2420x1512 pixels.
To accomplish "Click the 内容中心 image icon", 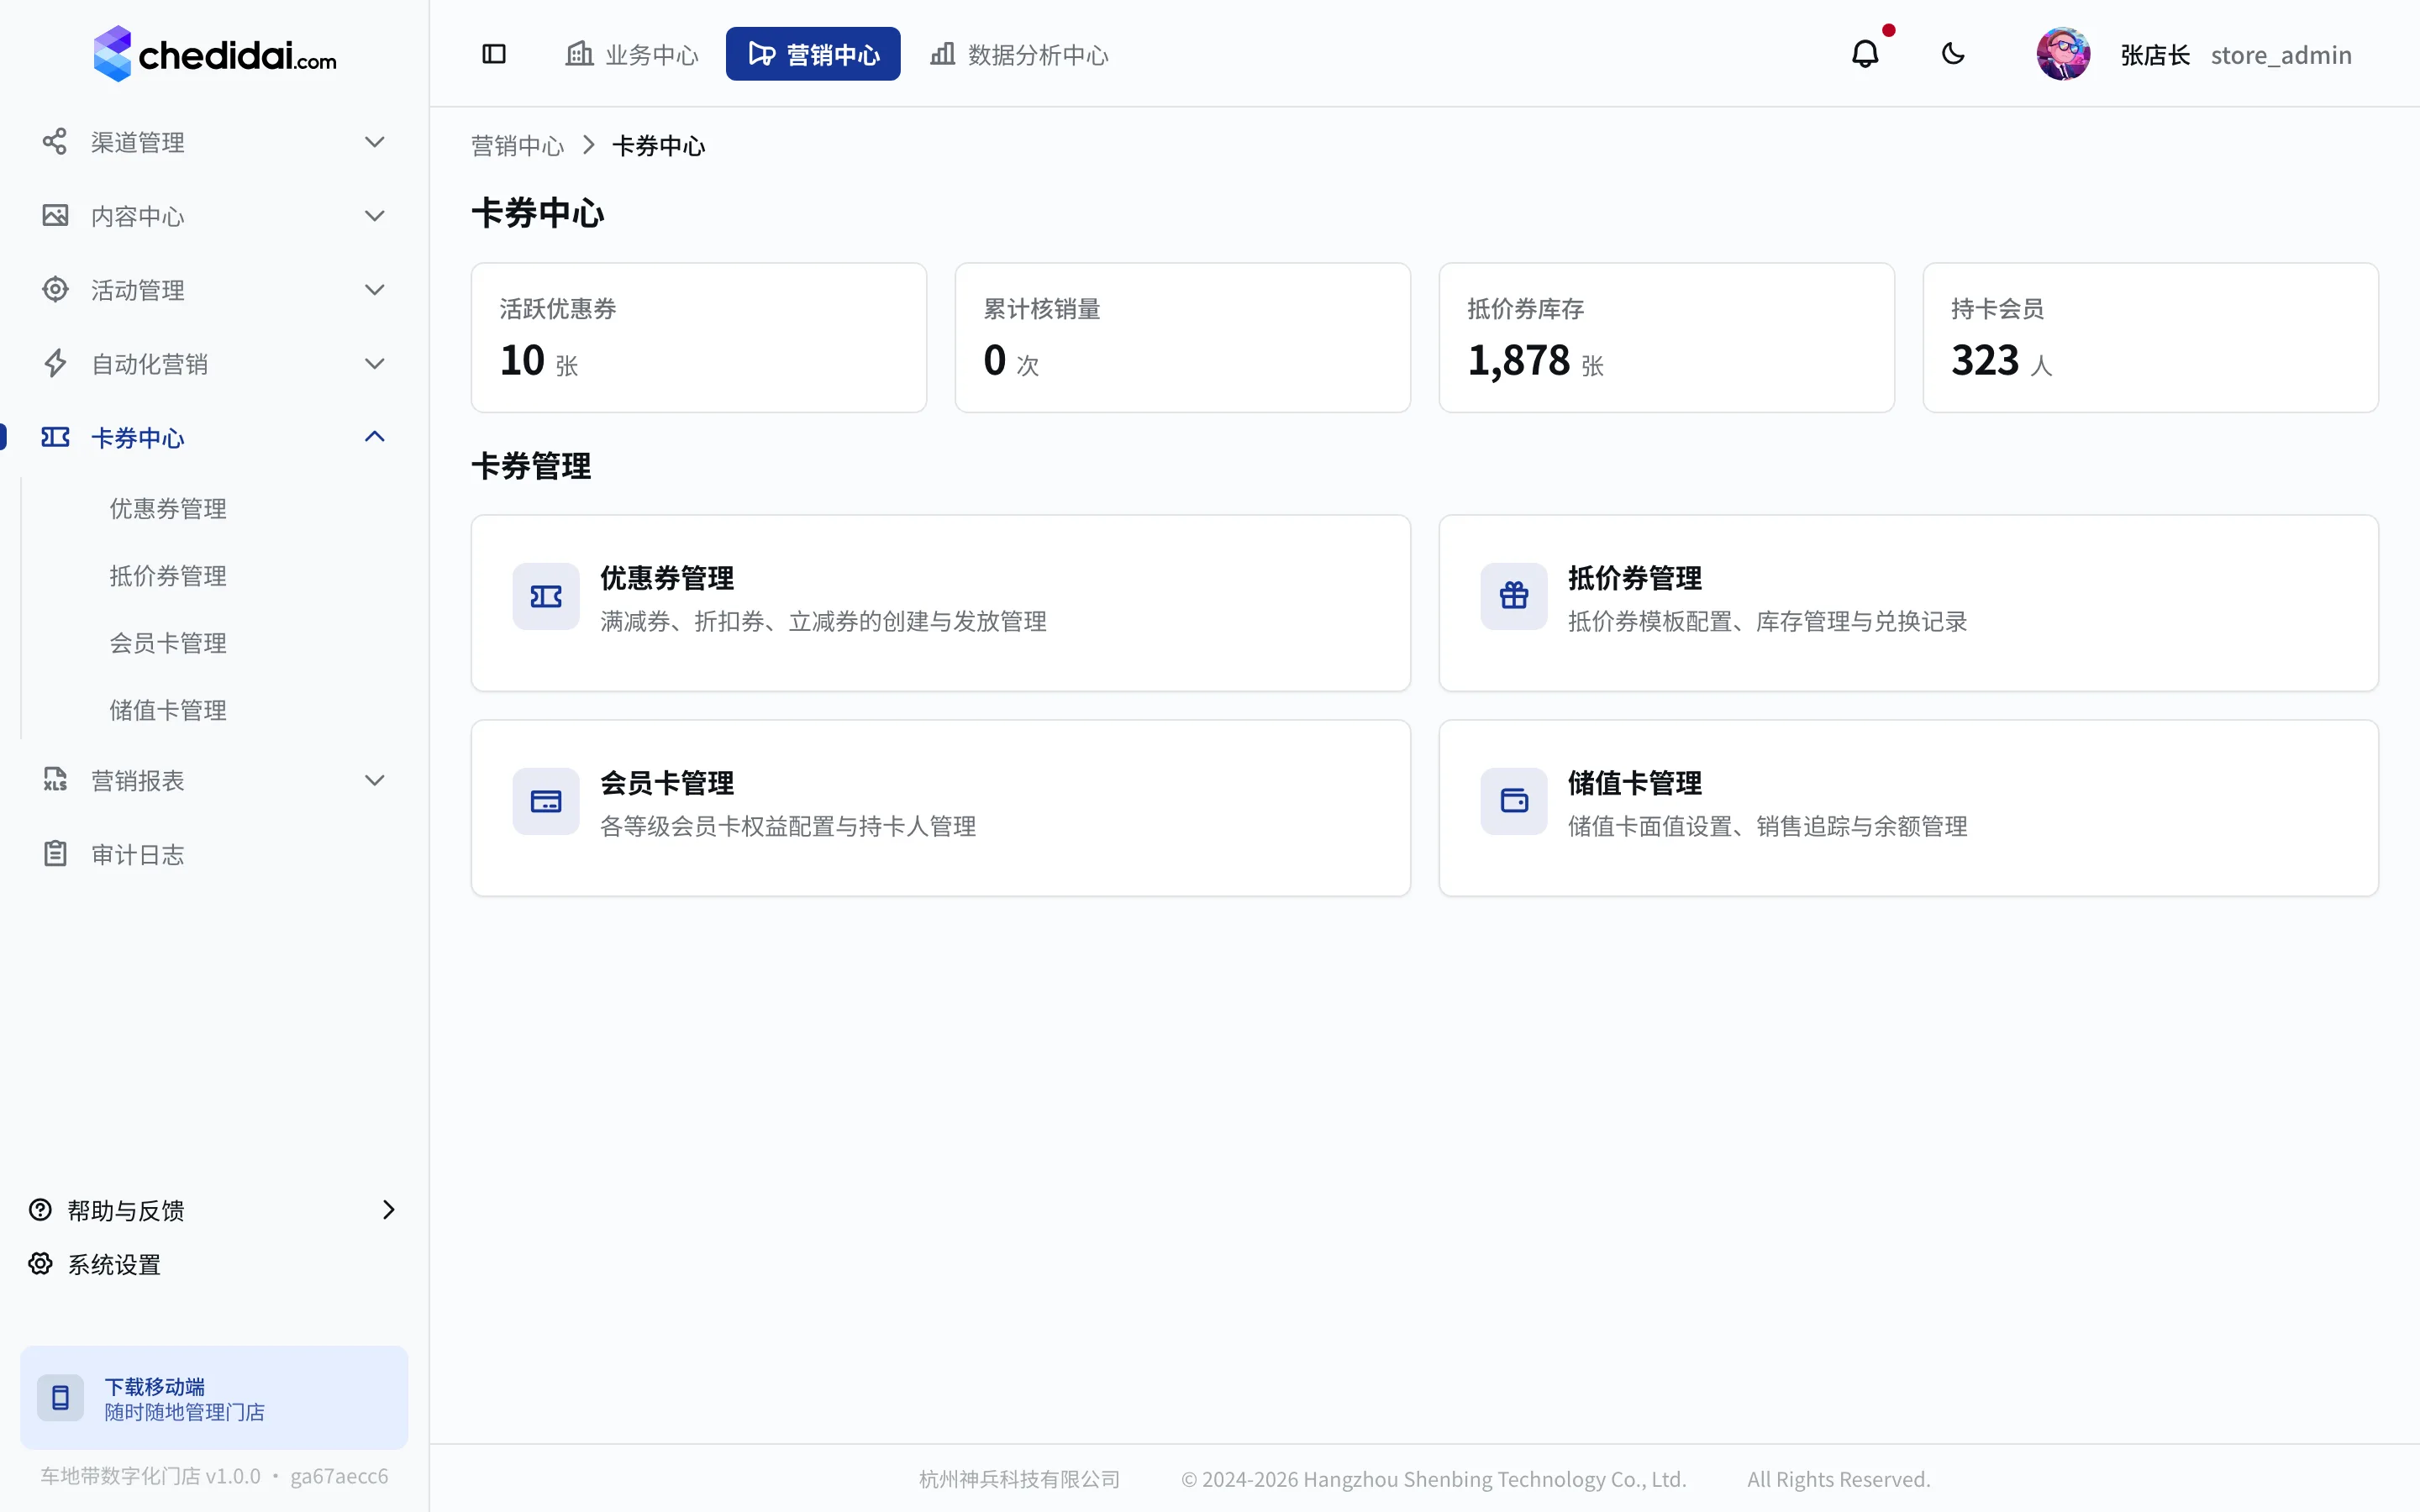I will pyautogui.click(x=55, y=216).
